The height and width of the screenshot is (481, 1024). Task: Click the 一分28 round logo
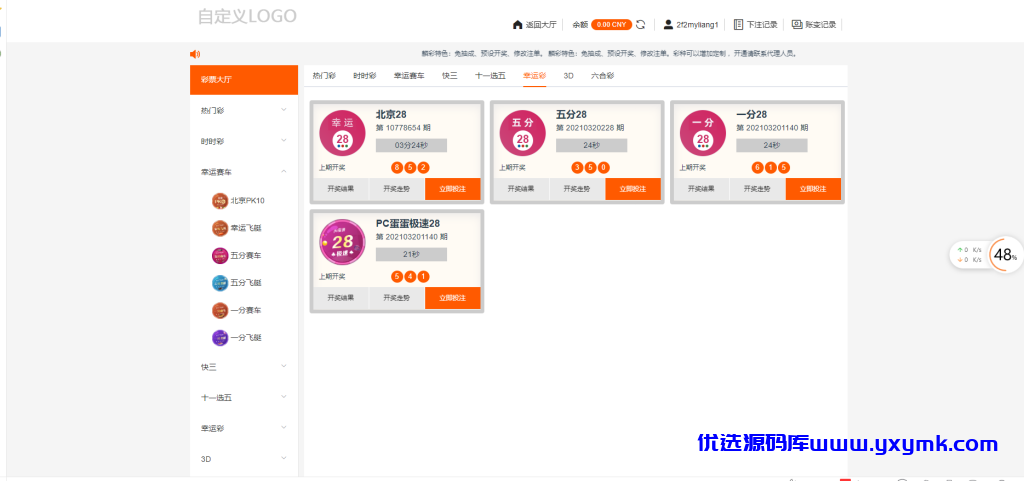pos(703,133)
